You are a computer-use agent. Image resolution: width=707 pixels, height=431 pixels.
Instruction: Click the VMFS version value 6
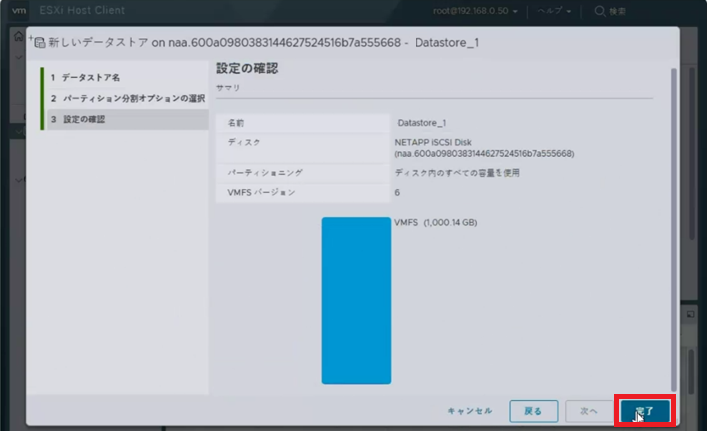tap(397, 193)
